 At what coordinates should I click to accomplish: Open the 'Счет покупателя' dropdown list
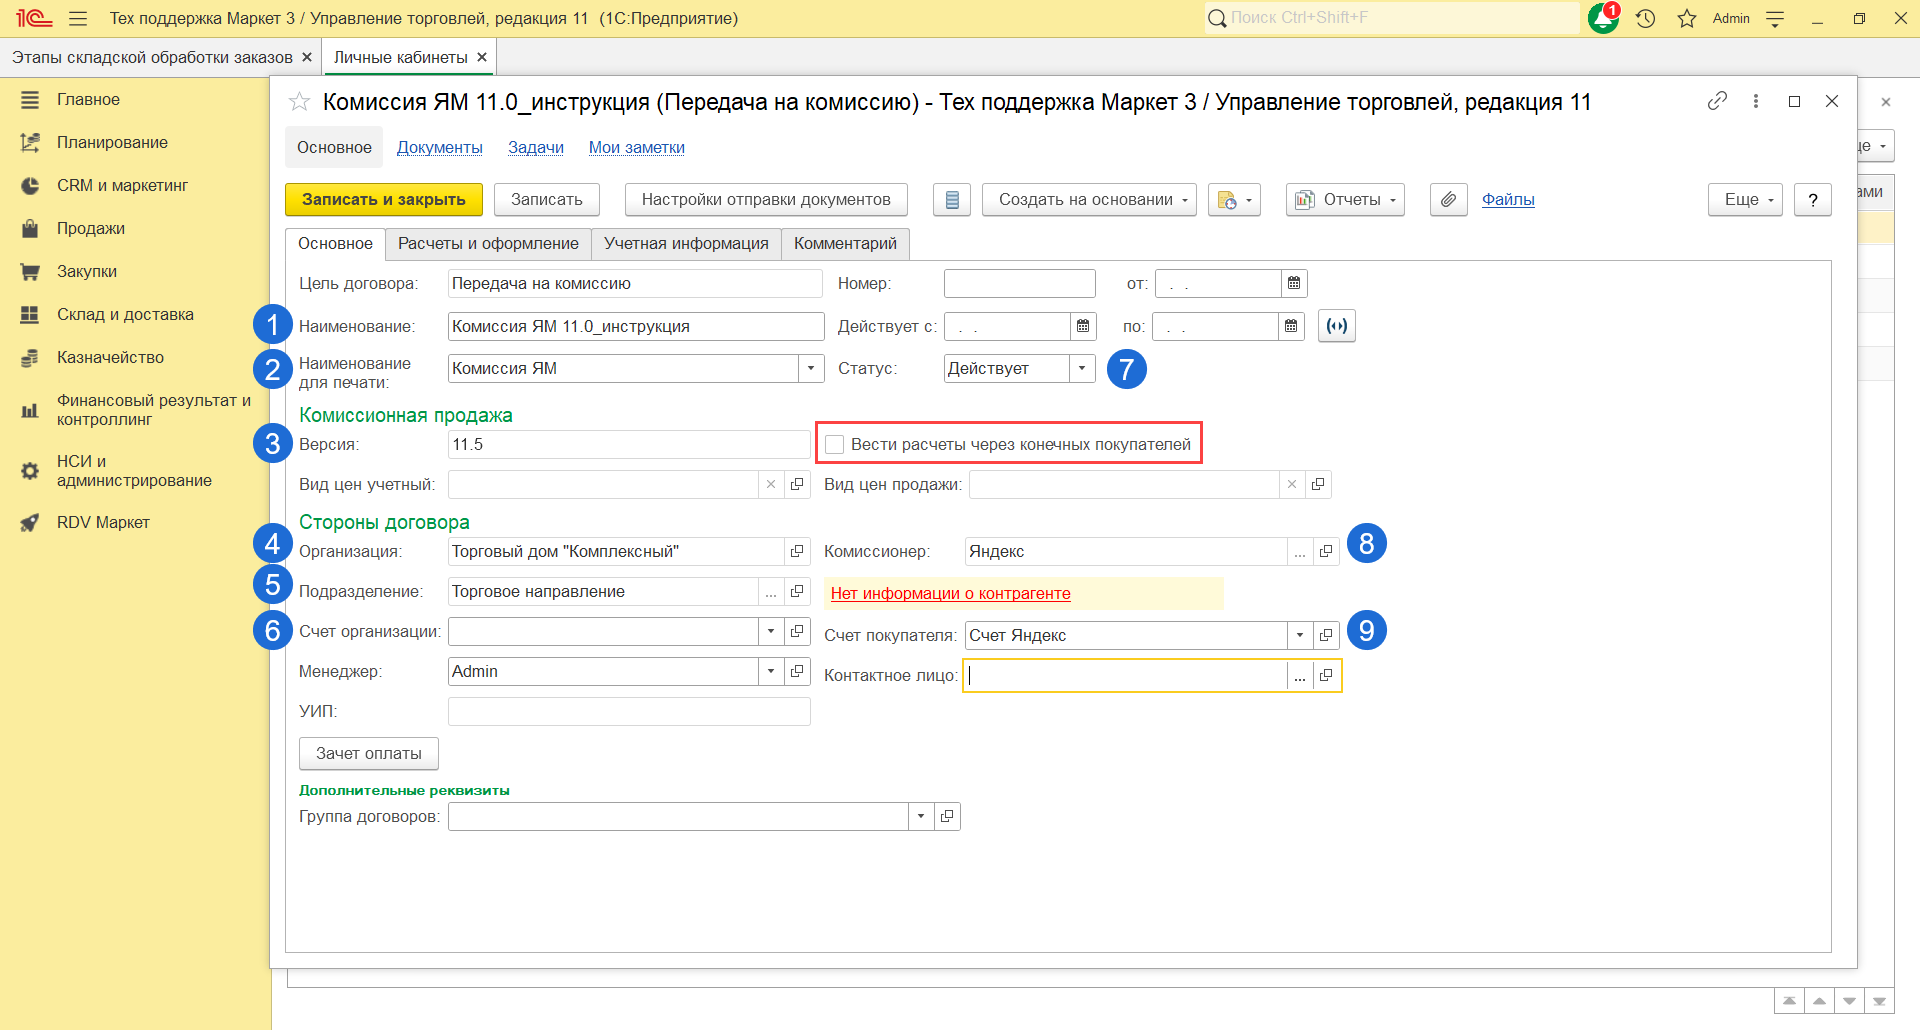(1299, 635)
